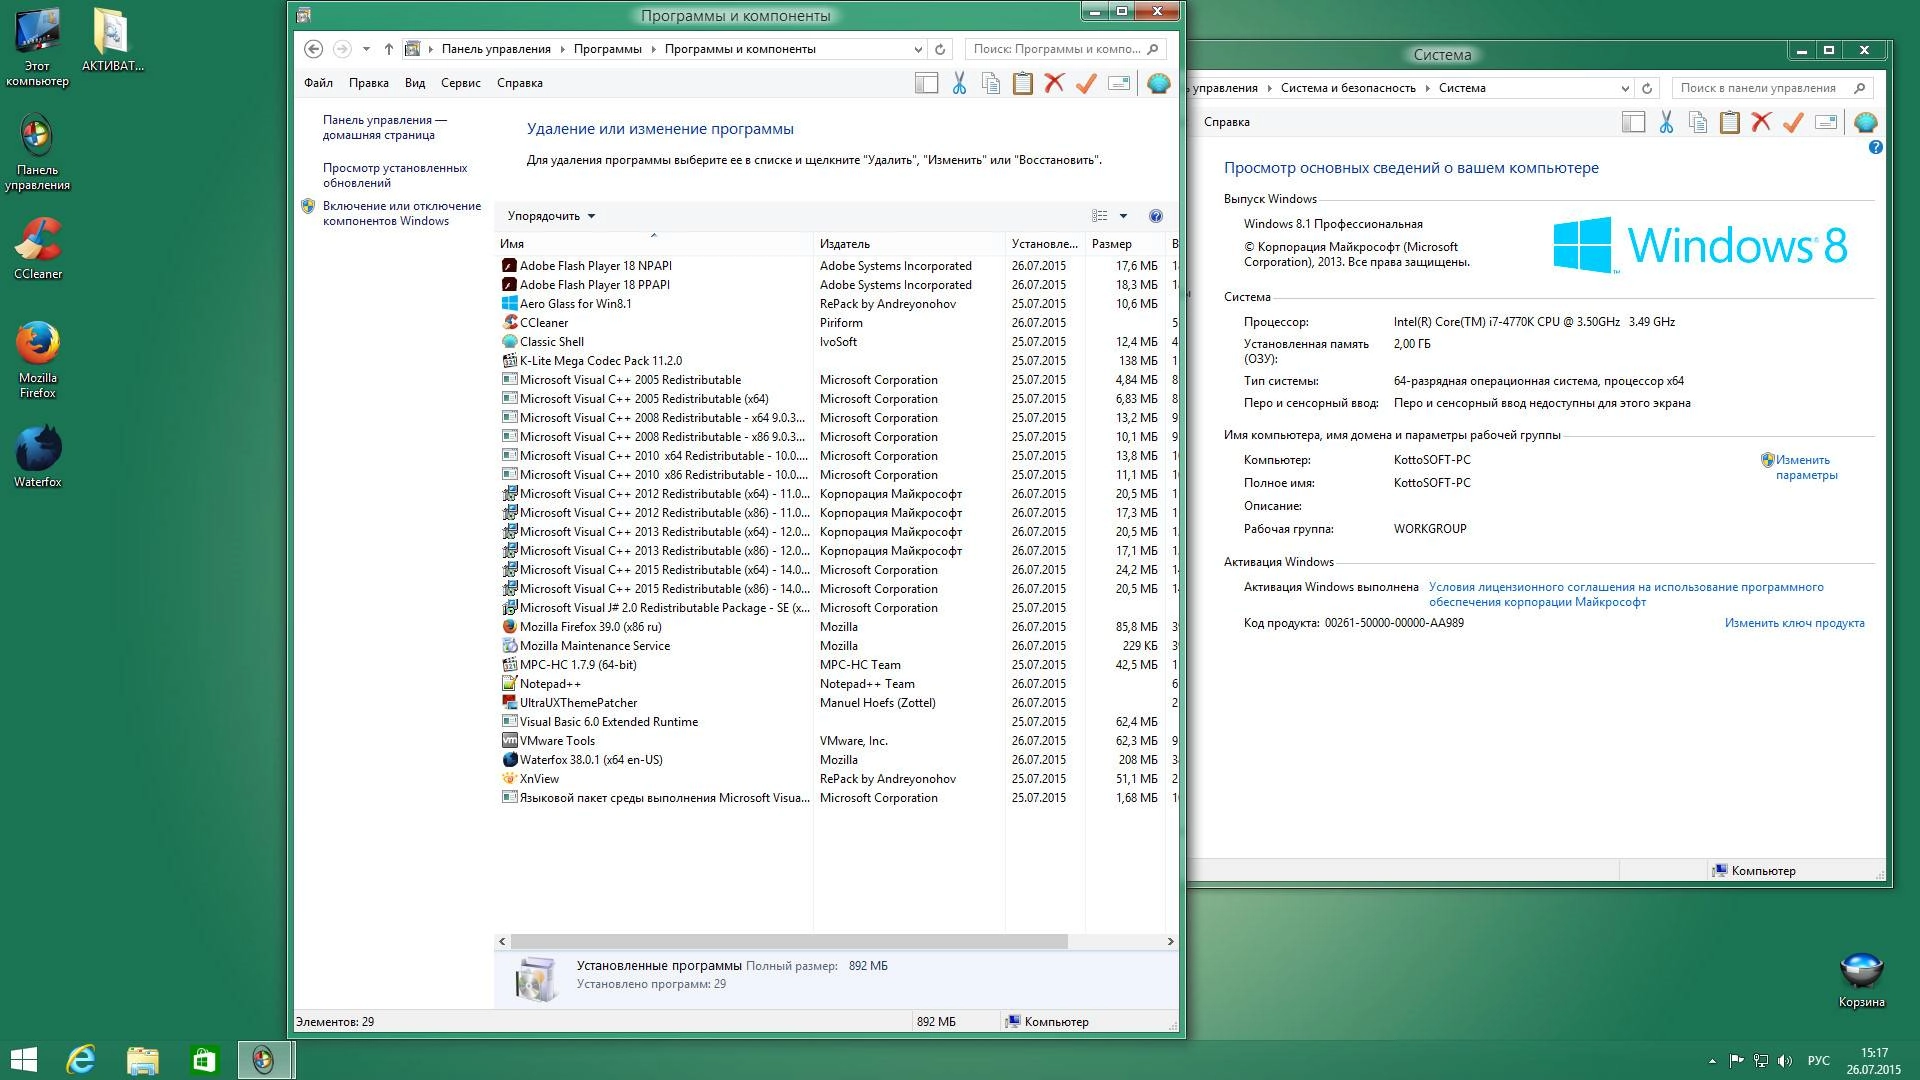Viewport: 1920px width, 1080px height.
Task: Click Cut scissors icon in Programs window toolbar
Action: (x=959, y=84)
